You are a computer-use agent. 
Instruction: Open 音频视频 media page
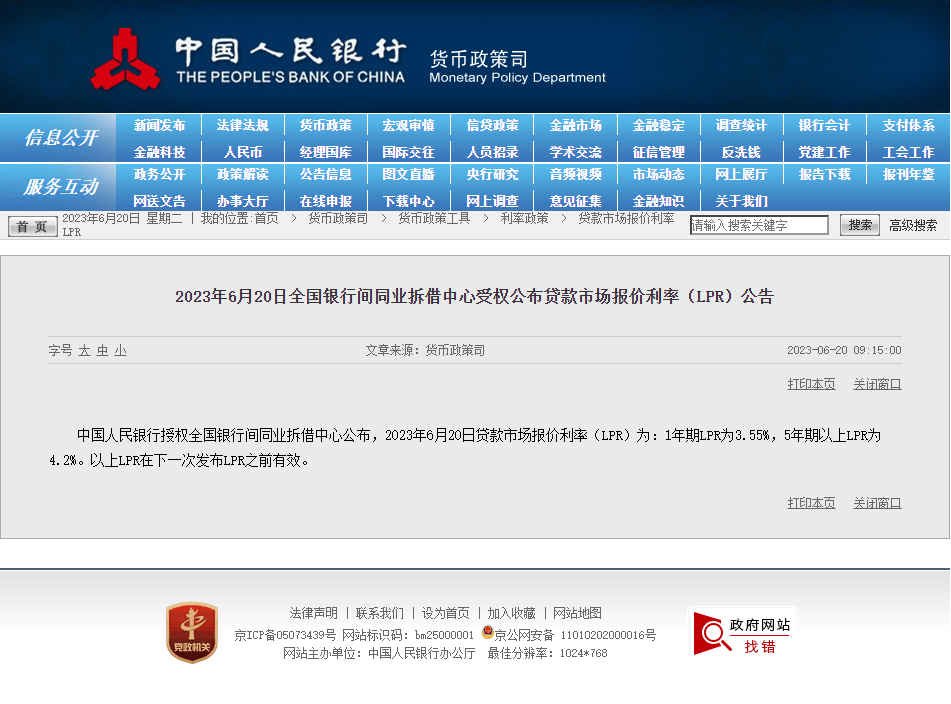(576, 175)
